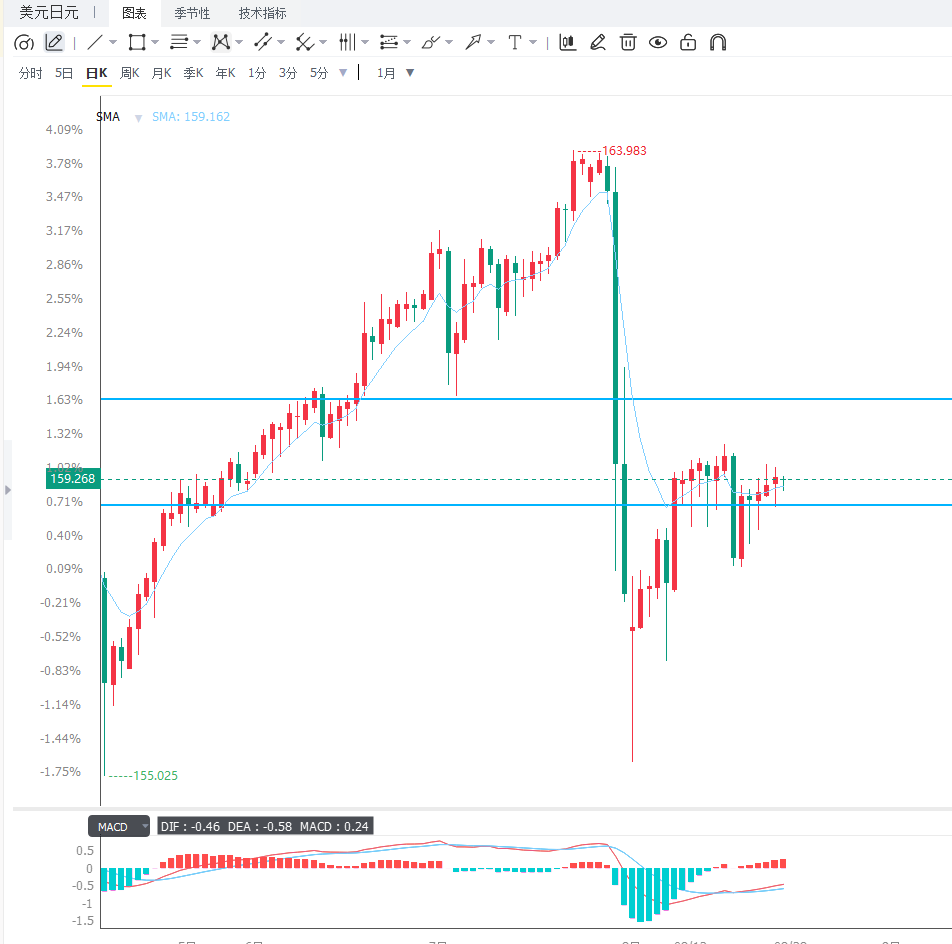
Task: Click the 美元日元 symbol title
Action: (49, 12)
